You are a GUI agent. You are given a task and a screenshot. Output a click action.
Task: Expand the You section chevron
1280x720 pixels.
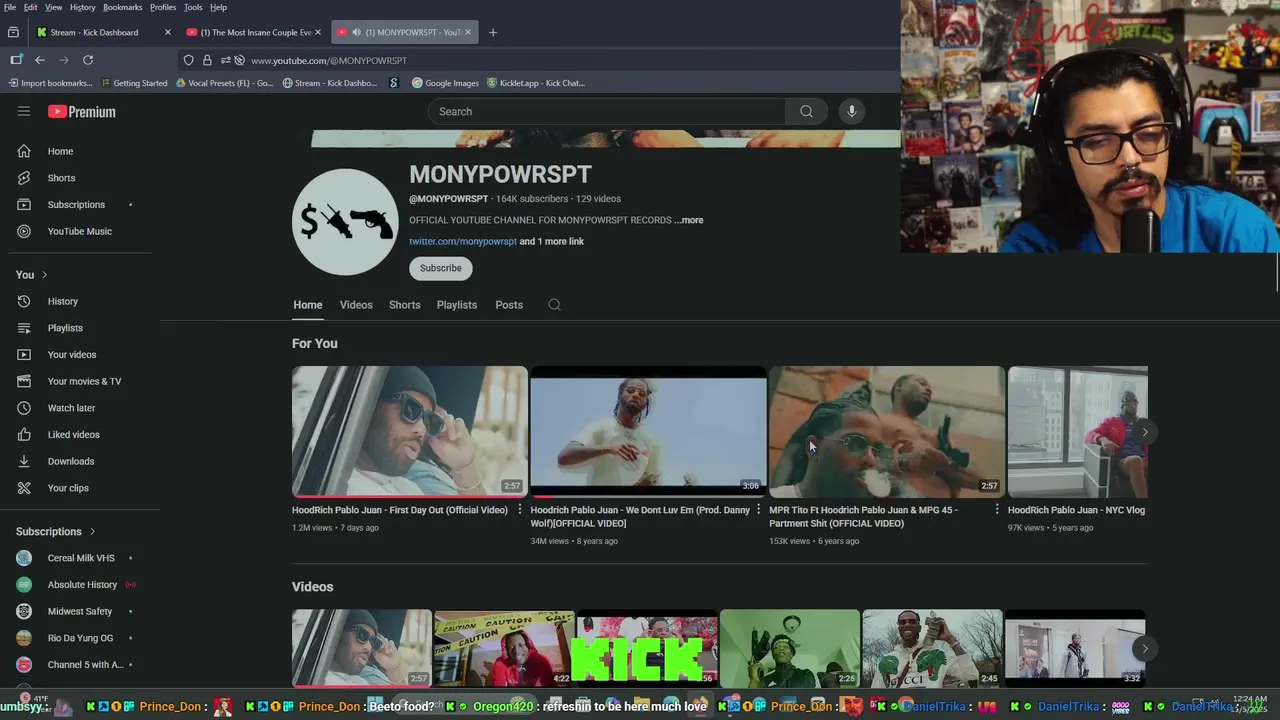(x=44, y=275)
